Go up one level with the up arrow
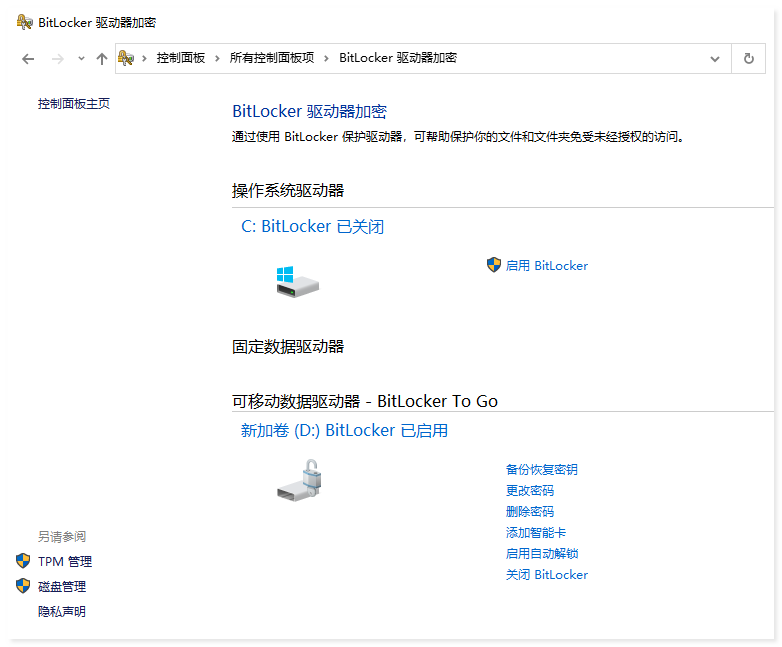This screenshot has height=647, width=782. pyautogui.click(x=102, y=59)
